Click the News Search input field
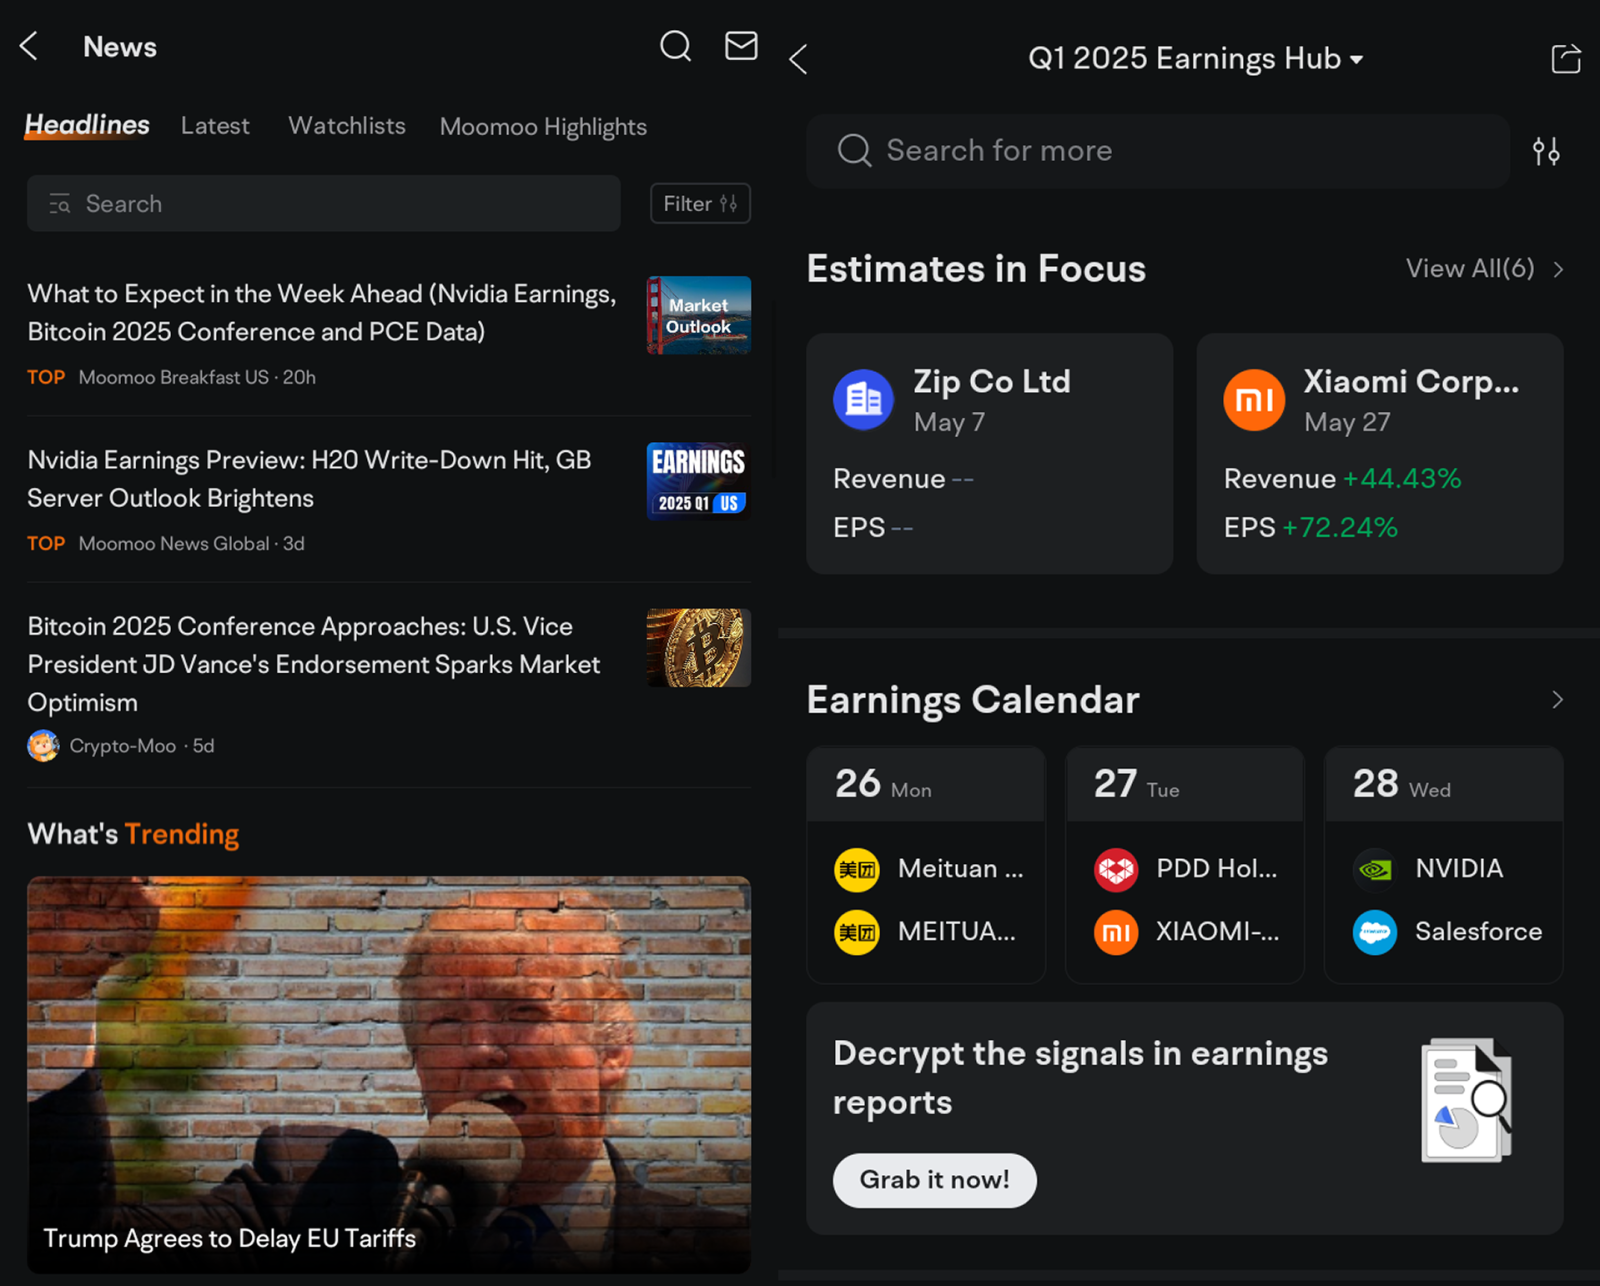The height and width of the screenshot is (1286, 1600). pyautogui.click(x=324, y=204)
